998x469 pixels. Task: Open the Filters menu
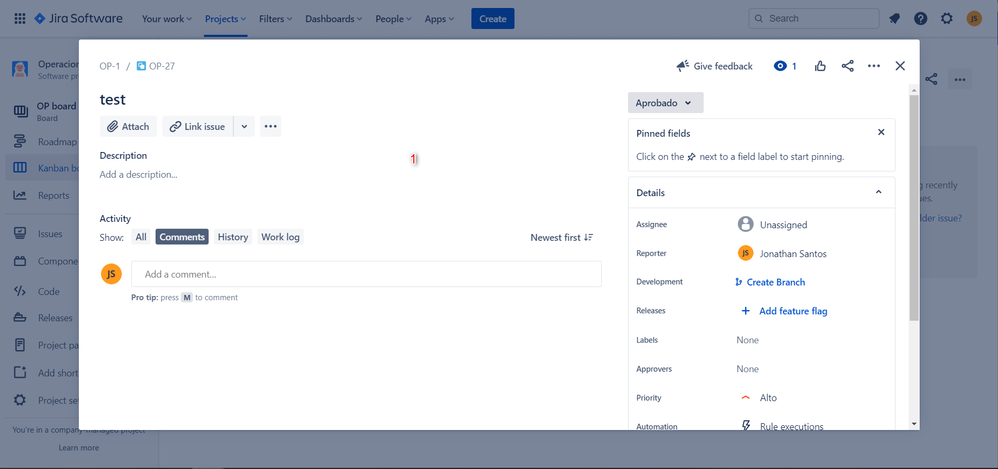pos(276,18)
